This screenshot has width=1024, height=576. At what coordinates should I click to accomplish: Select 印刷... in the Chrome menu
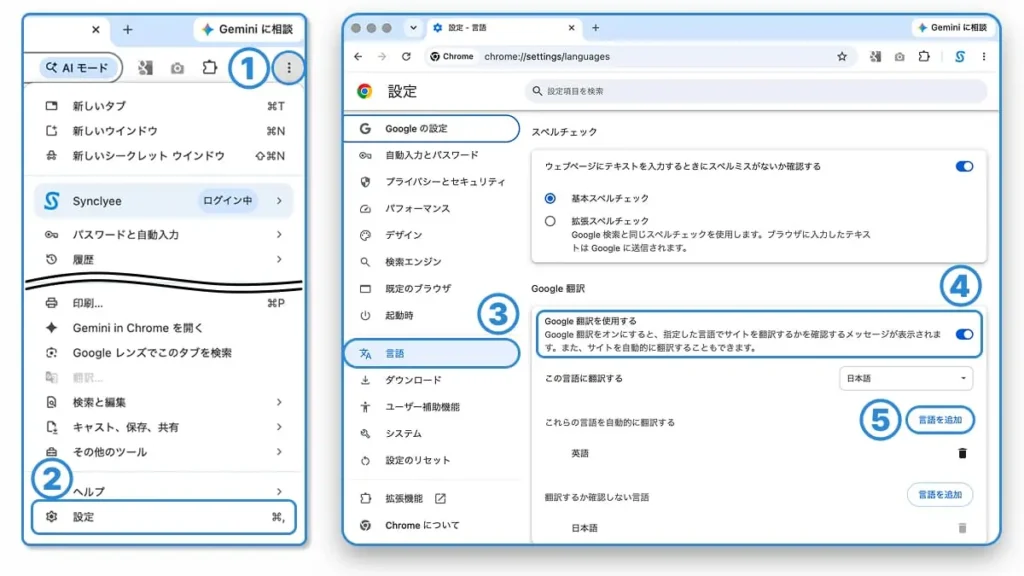tap(165, 303)
